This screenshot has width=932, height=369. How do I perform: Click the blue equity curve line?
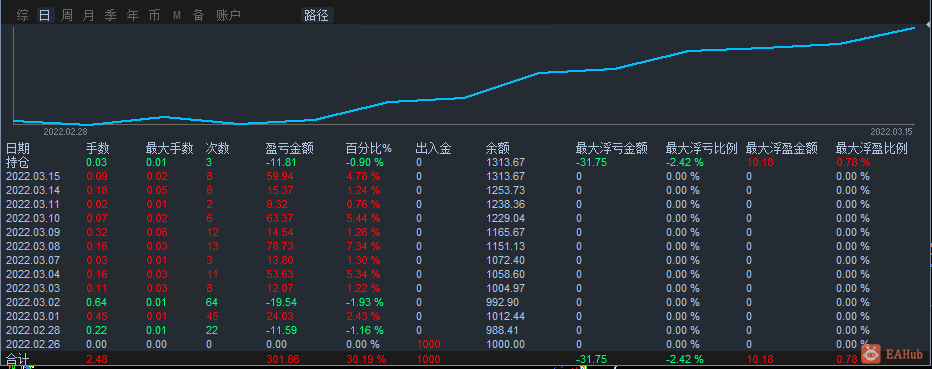pyautogui.click(x=464, y=97)
